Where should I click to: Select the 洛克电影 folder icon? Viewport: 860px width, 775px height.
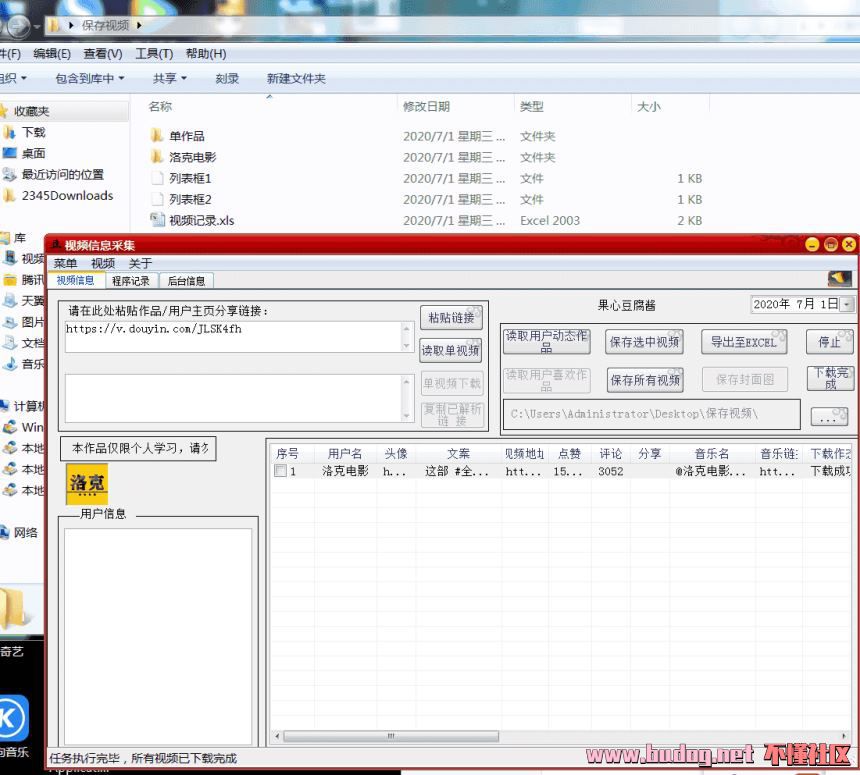pos(157,157)
